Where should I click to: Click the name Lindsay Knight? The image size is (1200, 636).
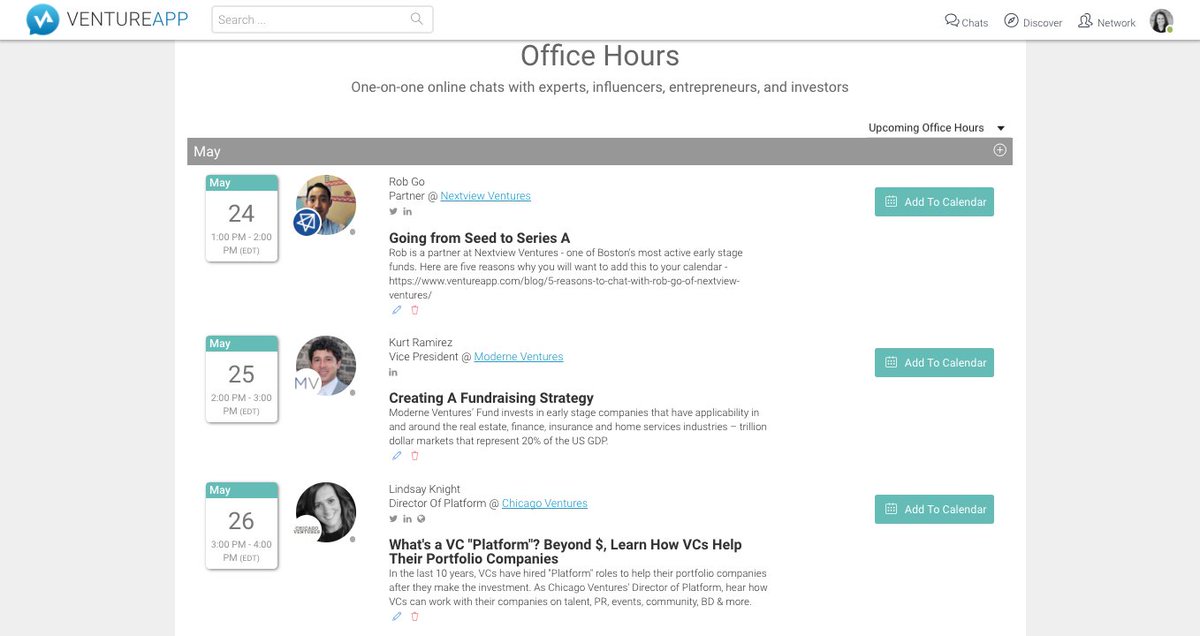tap(425, 489)
